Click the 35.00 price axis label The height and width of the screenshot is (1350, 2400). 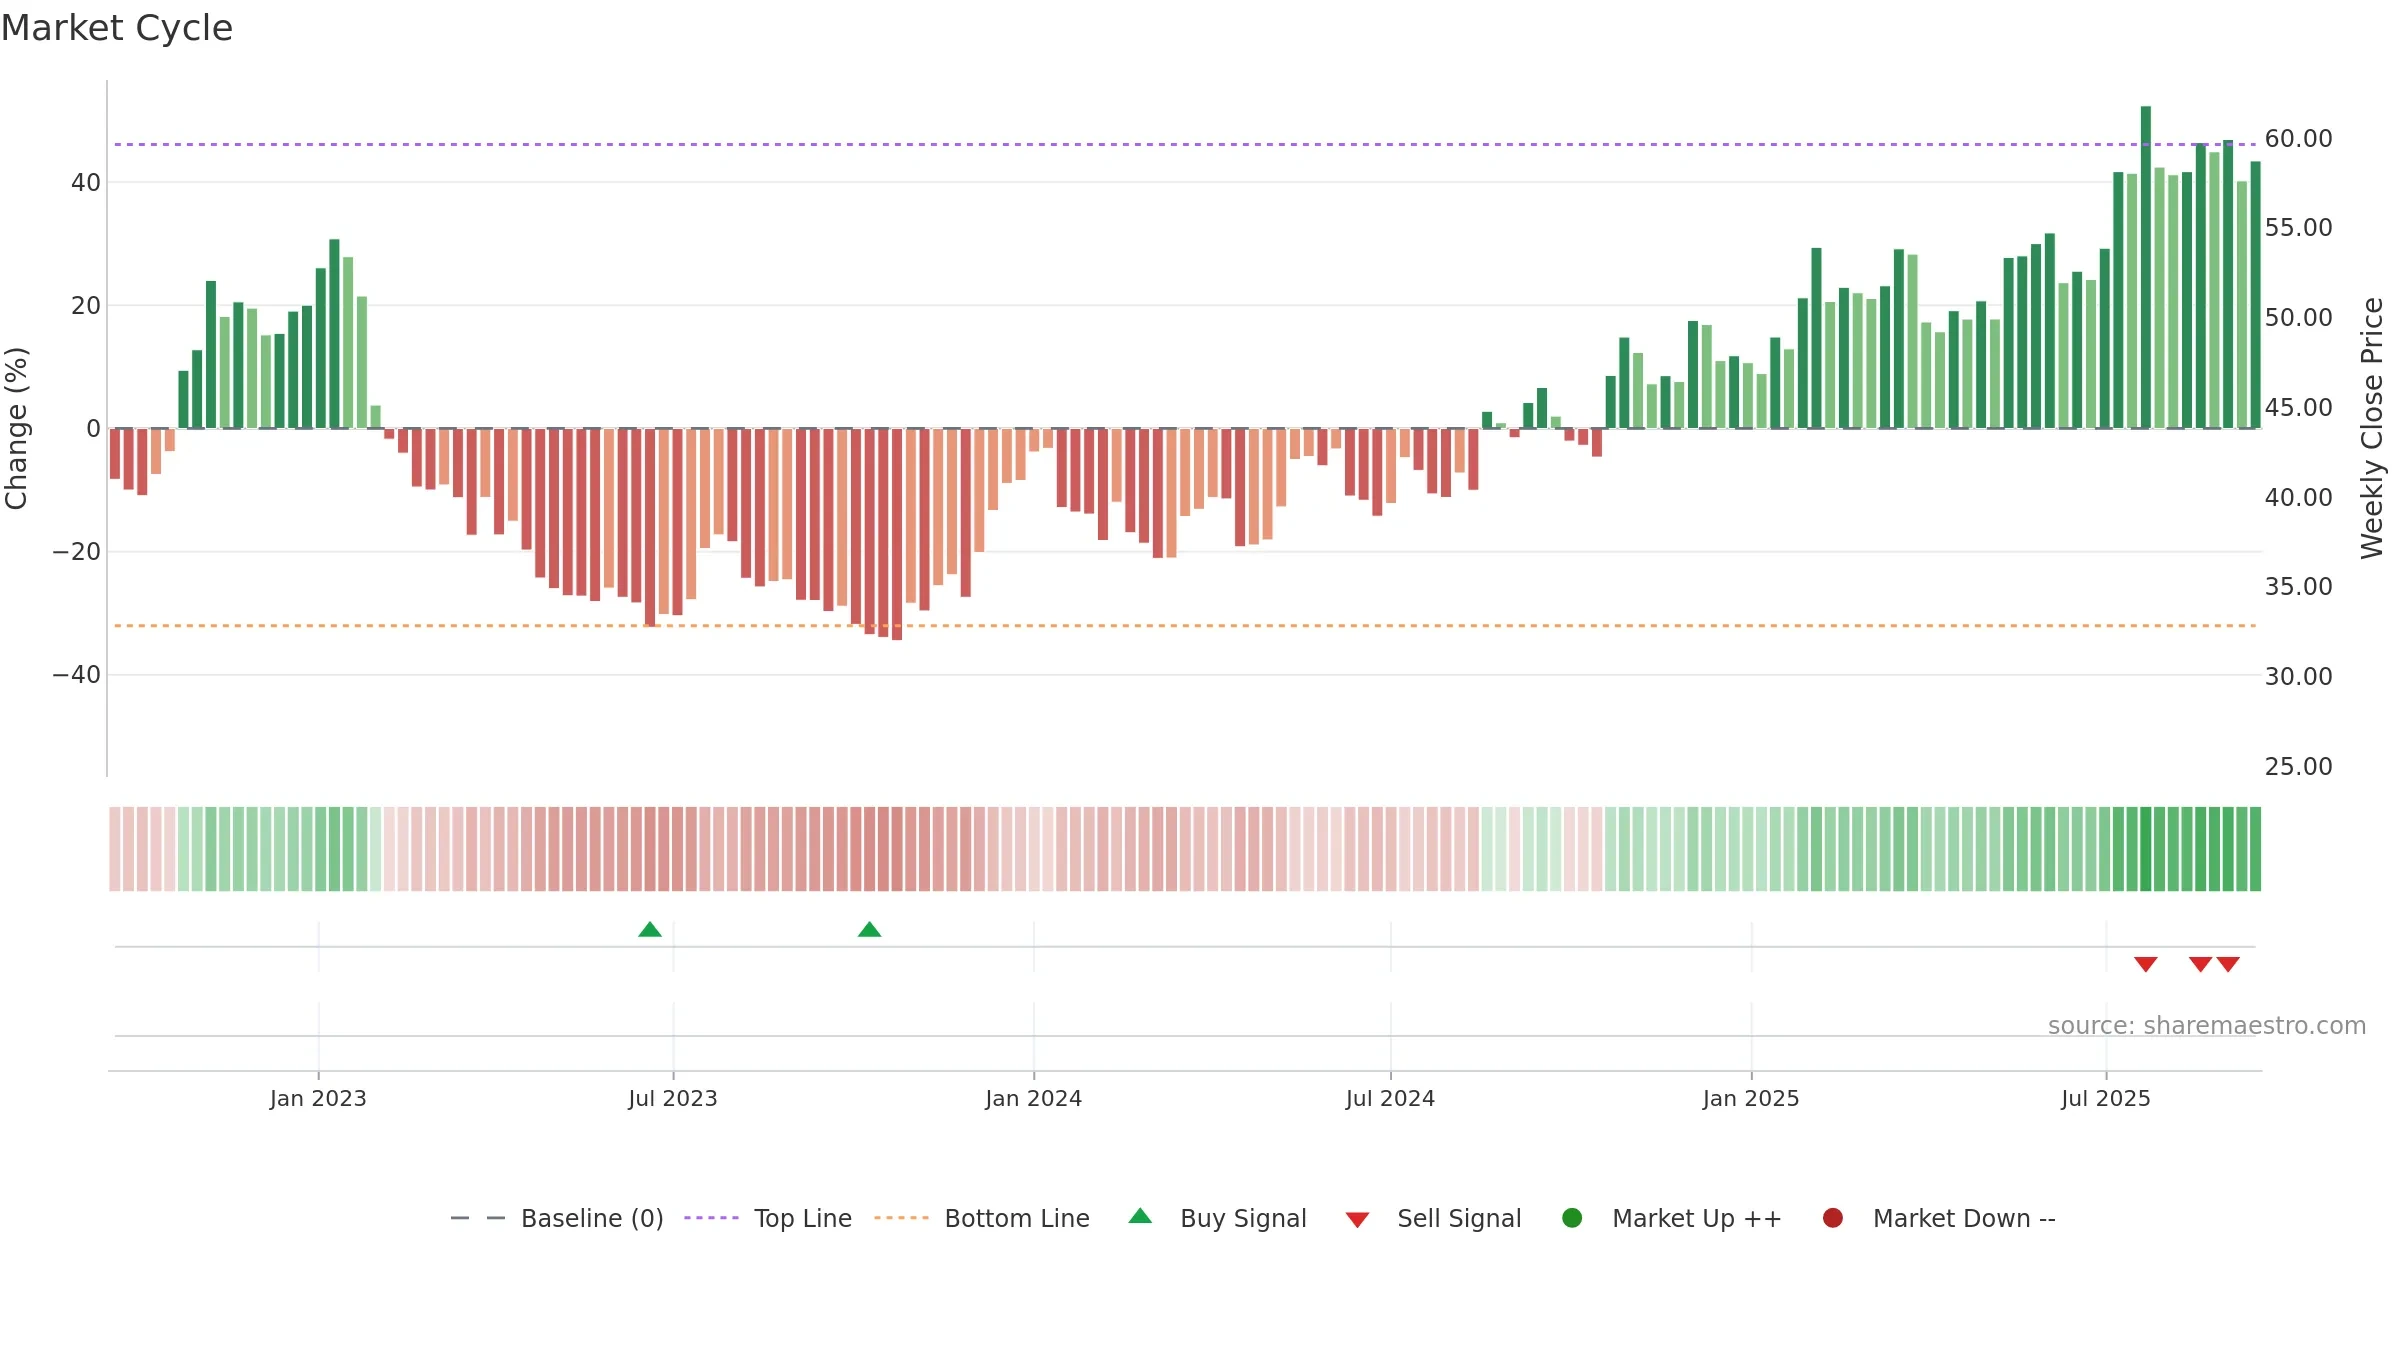point(2298,586)
